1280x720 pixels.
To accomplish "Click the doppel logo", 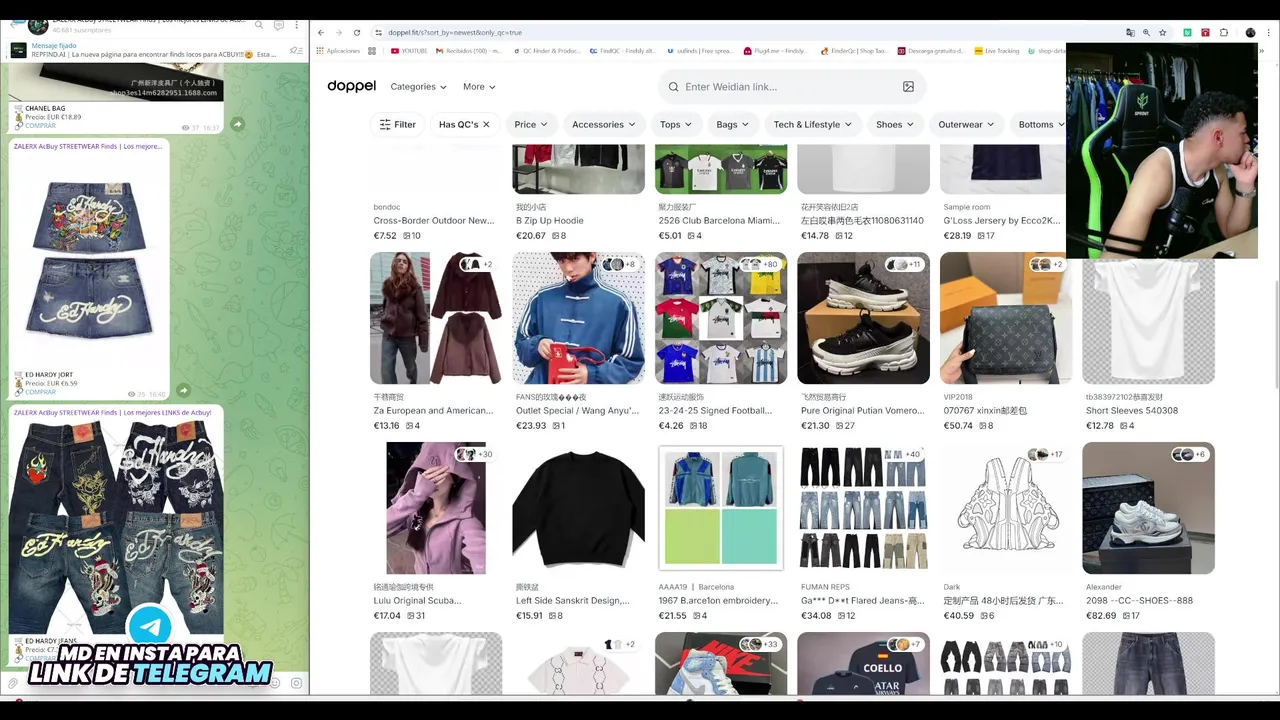I will tap(351, 86).
